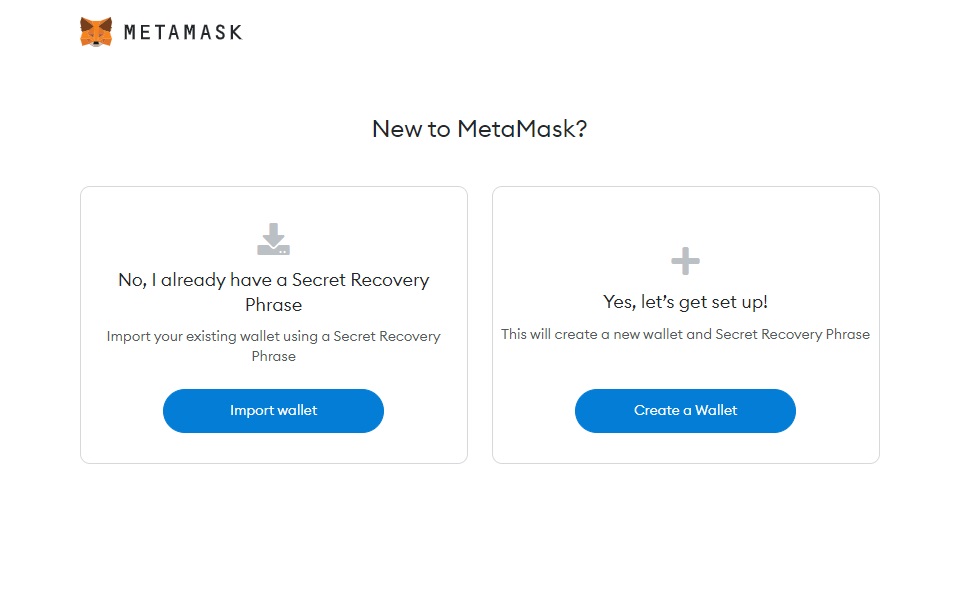Select 'No, I already have a Secret Recovery' heading line
The width and height of the screenshot is (960, 591).
point(274,280)
